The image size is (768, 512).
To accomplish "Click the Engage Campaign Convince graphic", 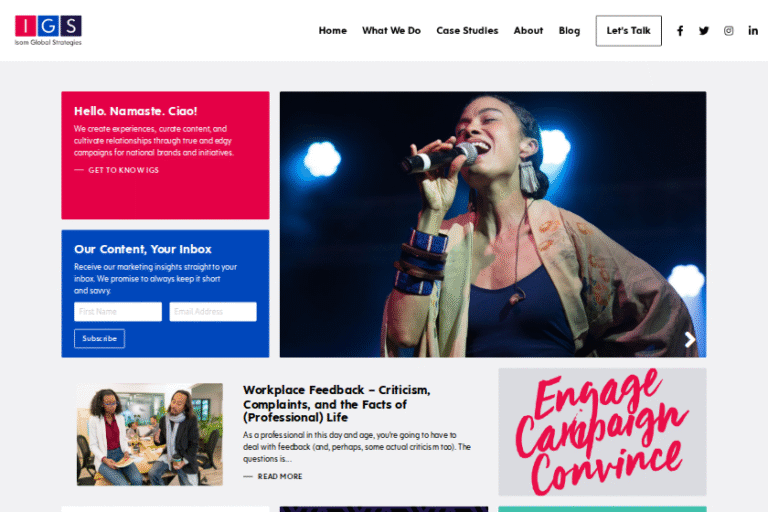I will point(602,432).
